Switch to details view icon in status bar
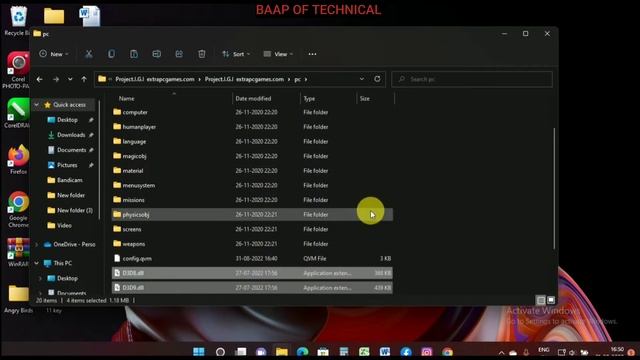This screenshot has width=640, height=360. [540, 300]
